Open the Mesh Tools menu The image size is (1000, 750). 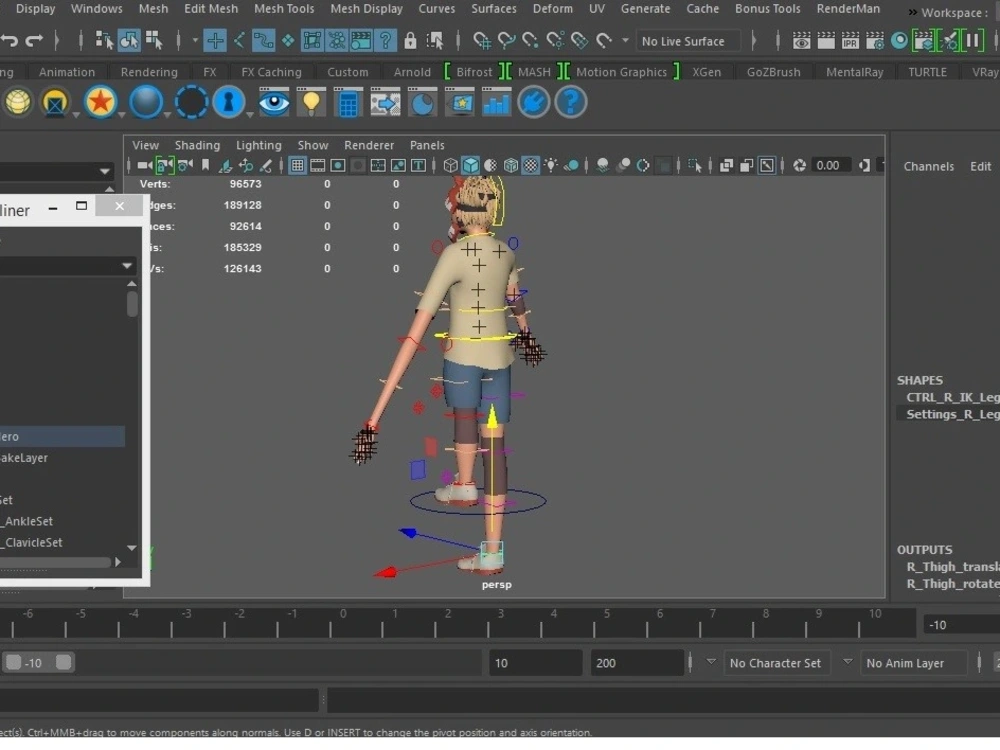click(x=284, y=8)
